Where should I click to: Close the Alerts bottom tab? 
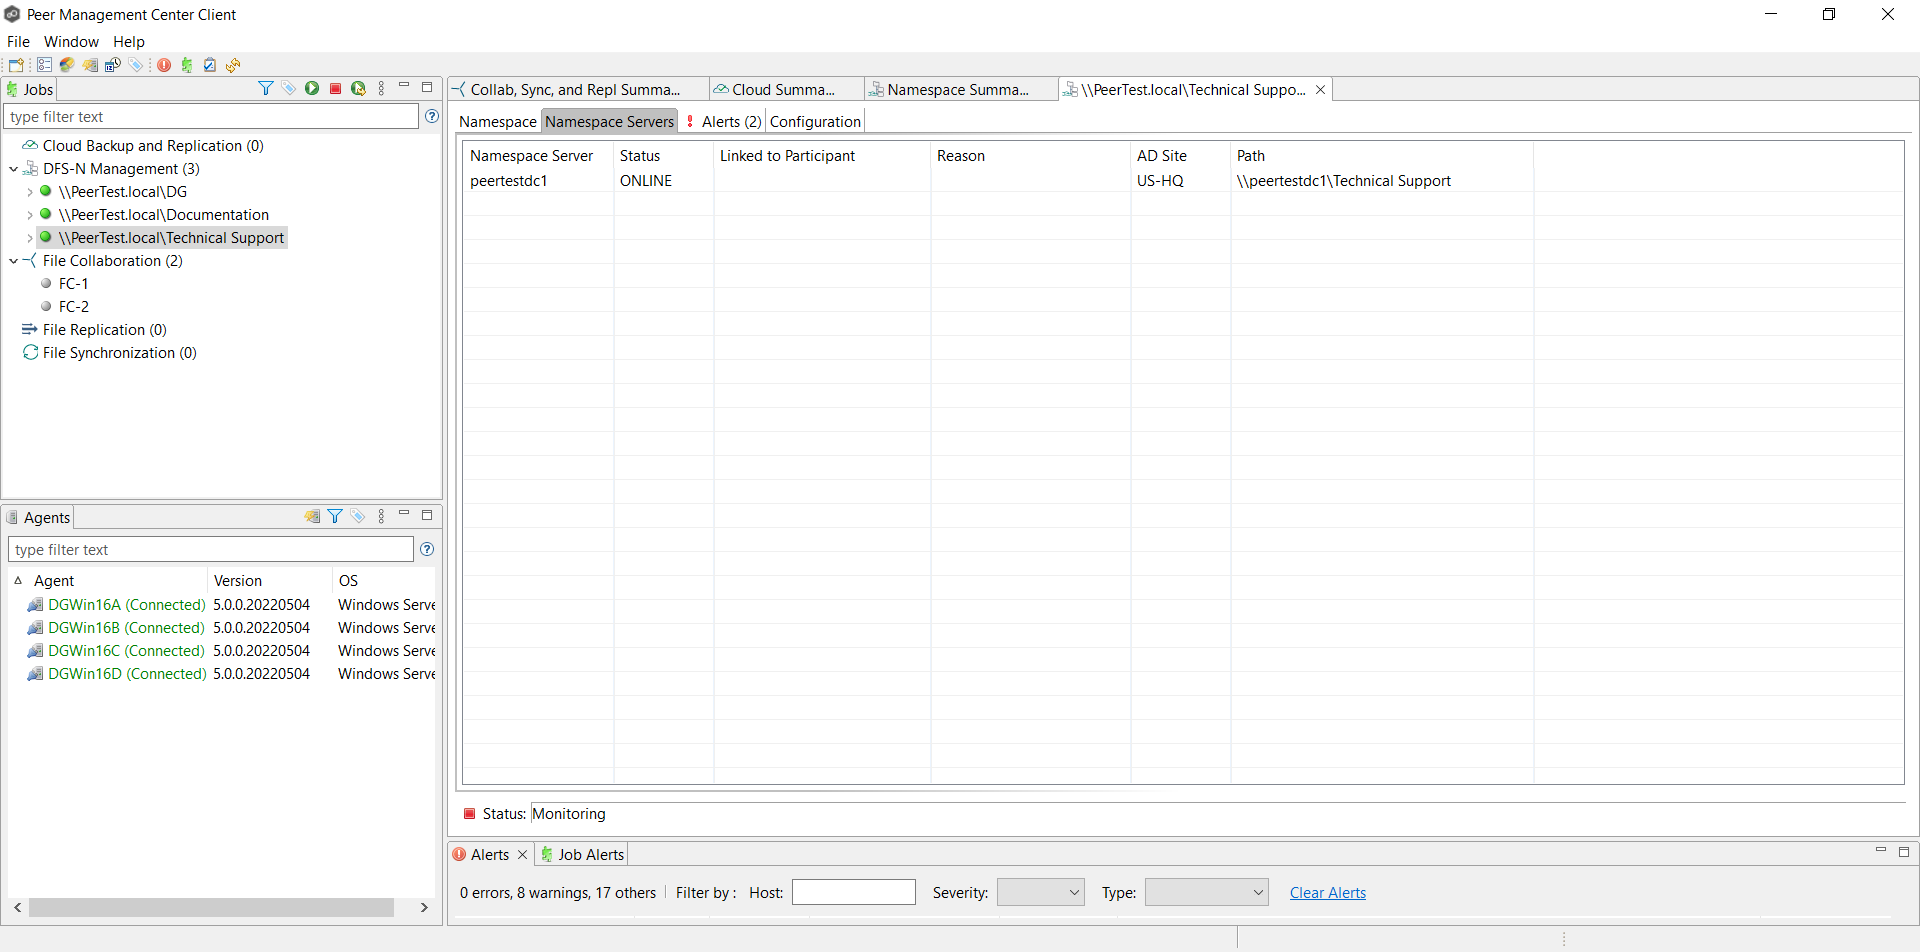(x=522, y=855)
